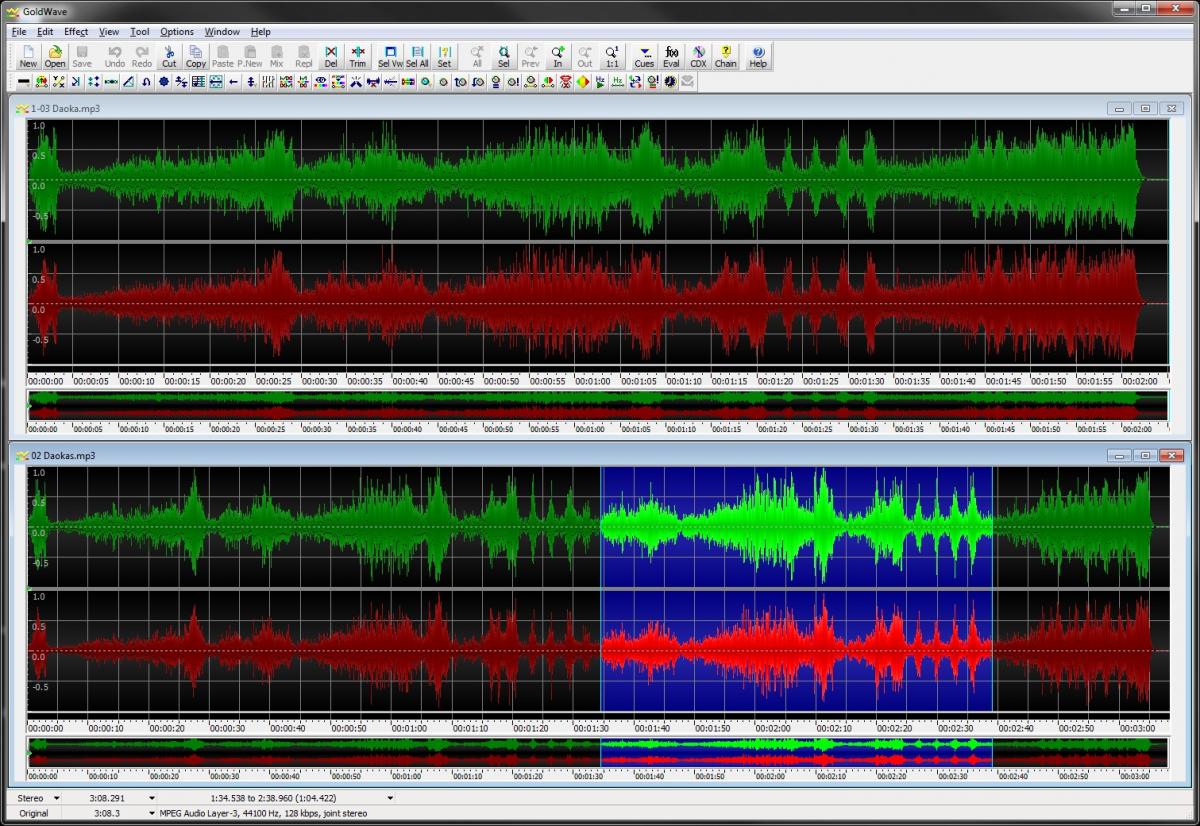Open the View menu
Screen dimensions: 1200x826
[109, 32]
